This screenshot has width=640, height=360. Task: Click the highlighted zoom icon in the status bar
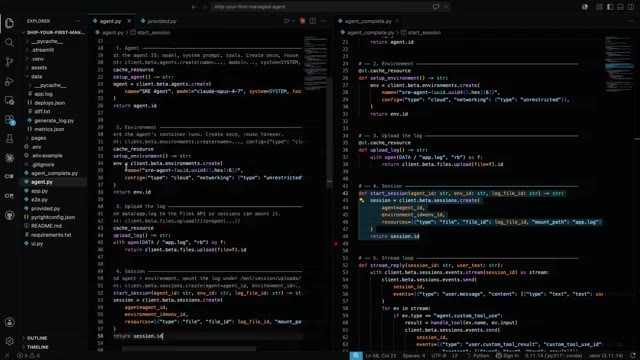[356, 356]
